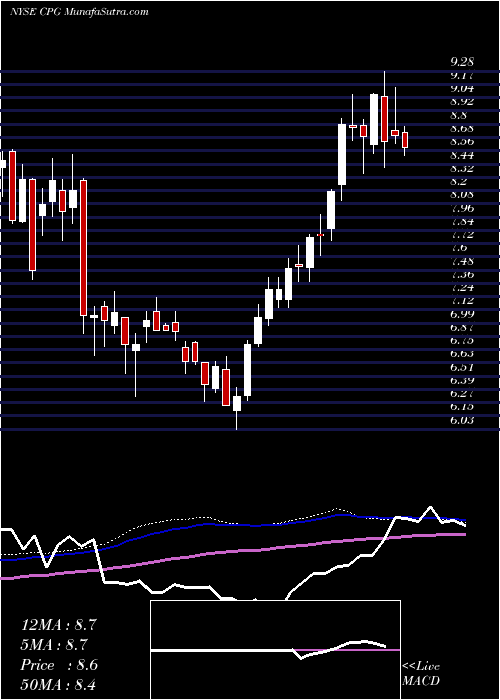Click the 8.2 price axis label
This screenshot has height=700, width=500.
(x=458, y=181)
